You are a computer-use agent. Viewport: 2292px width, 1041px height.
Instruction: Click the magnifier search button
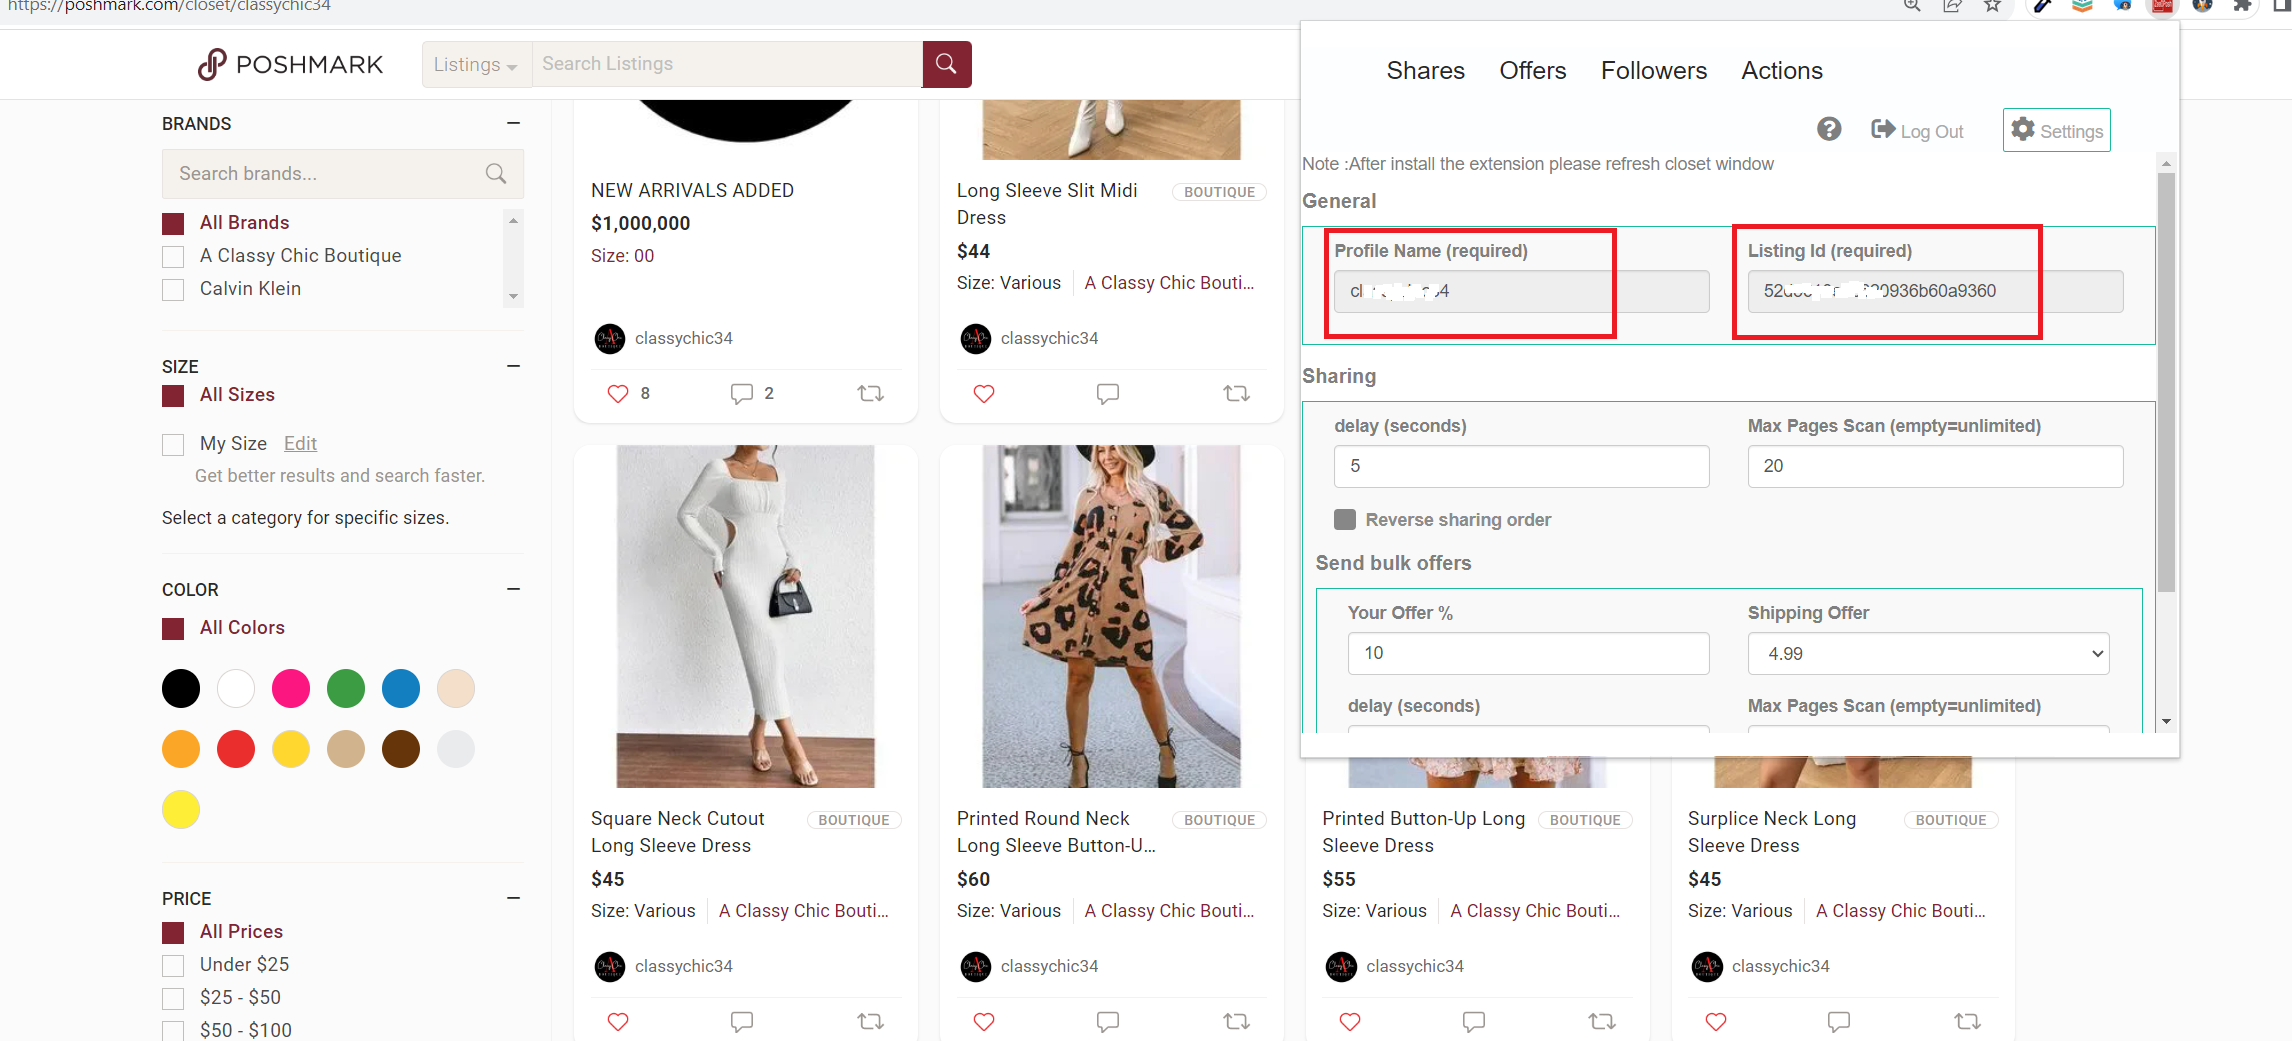946,64
